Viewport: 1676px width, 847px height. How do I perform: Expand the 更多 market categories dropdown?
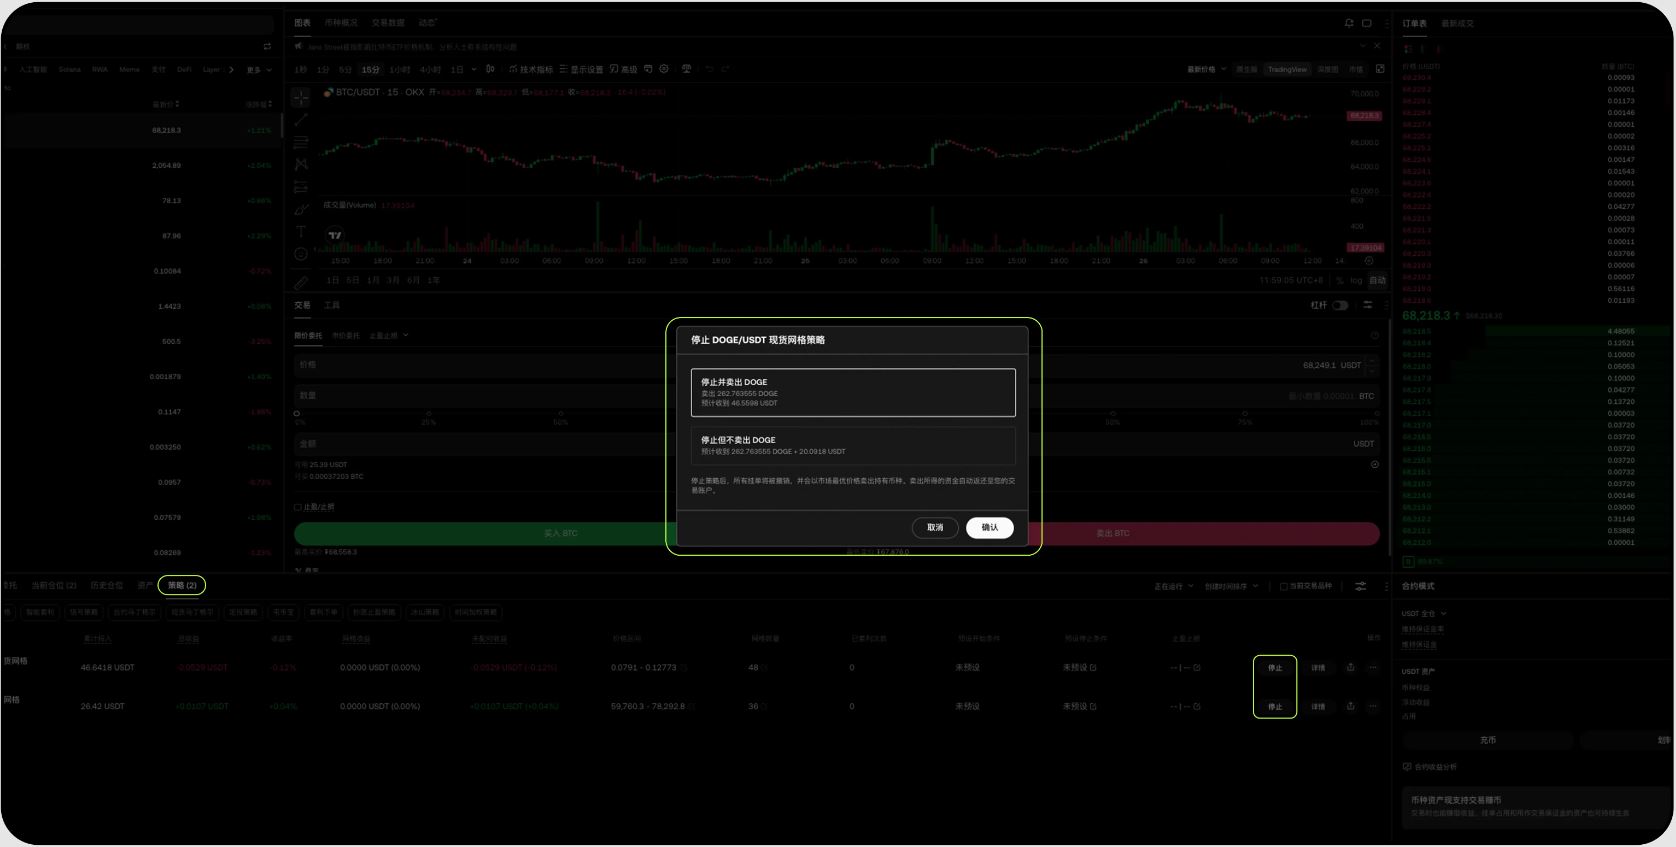pos(259,70)
